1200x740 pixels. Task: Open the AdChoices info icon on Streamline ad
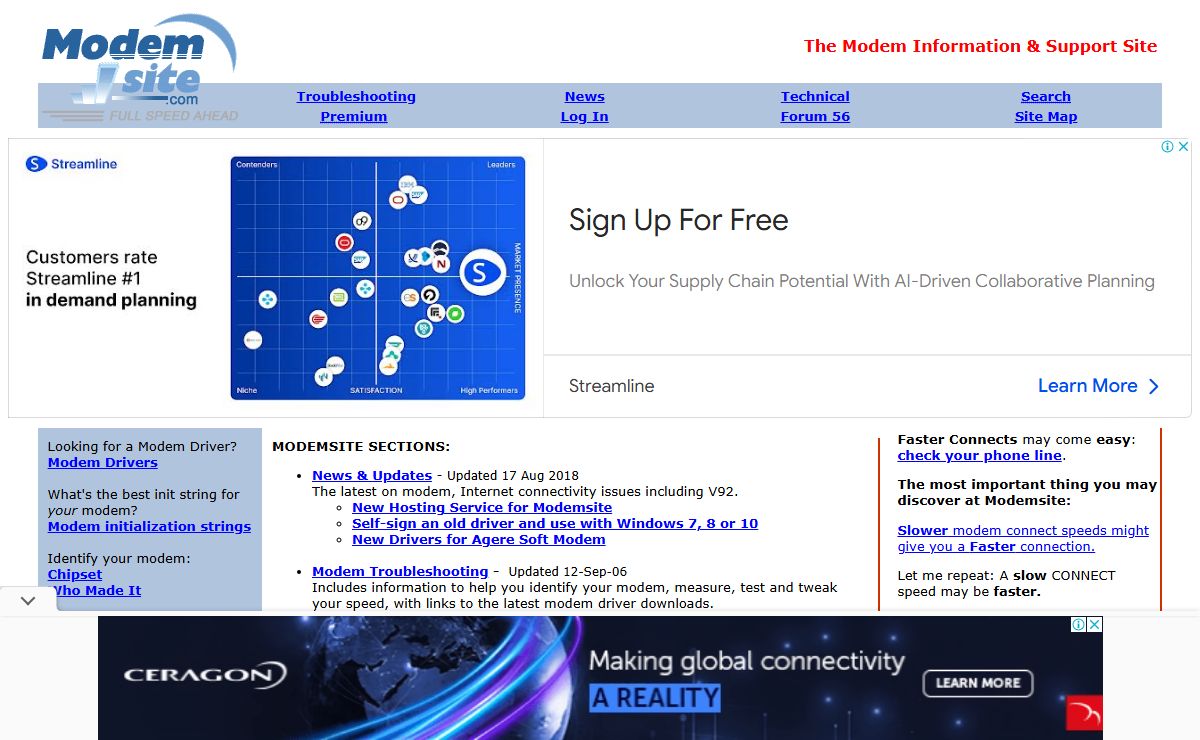pyautogui.click(x=1167, y=147)
